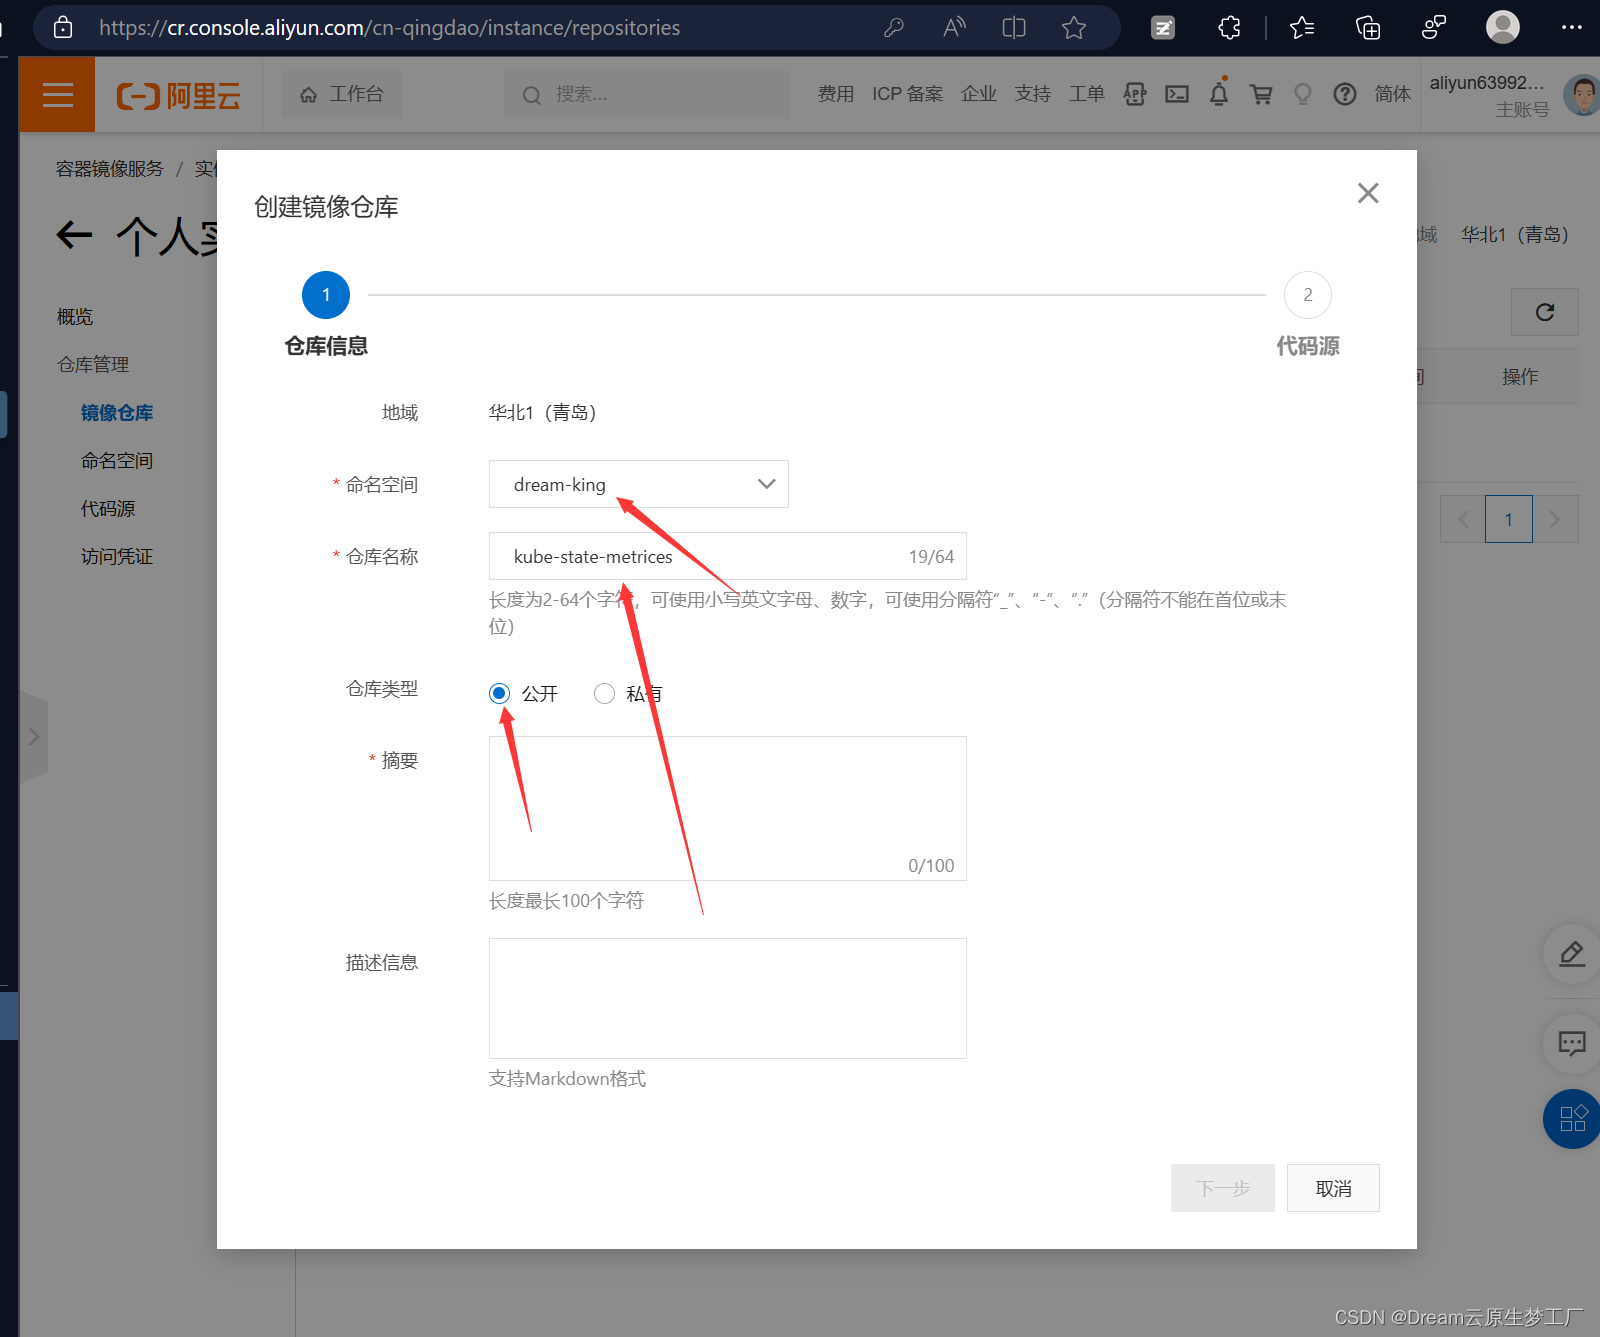The width and height of the screenshot is (1600, 1337).
Task: Open saved passwords key icon
Action: [894, 28]
